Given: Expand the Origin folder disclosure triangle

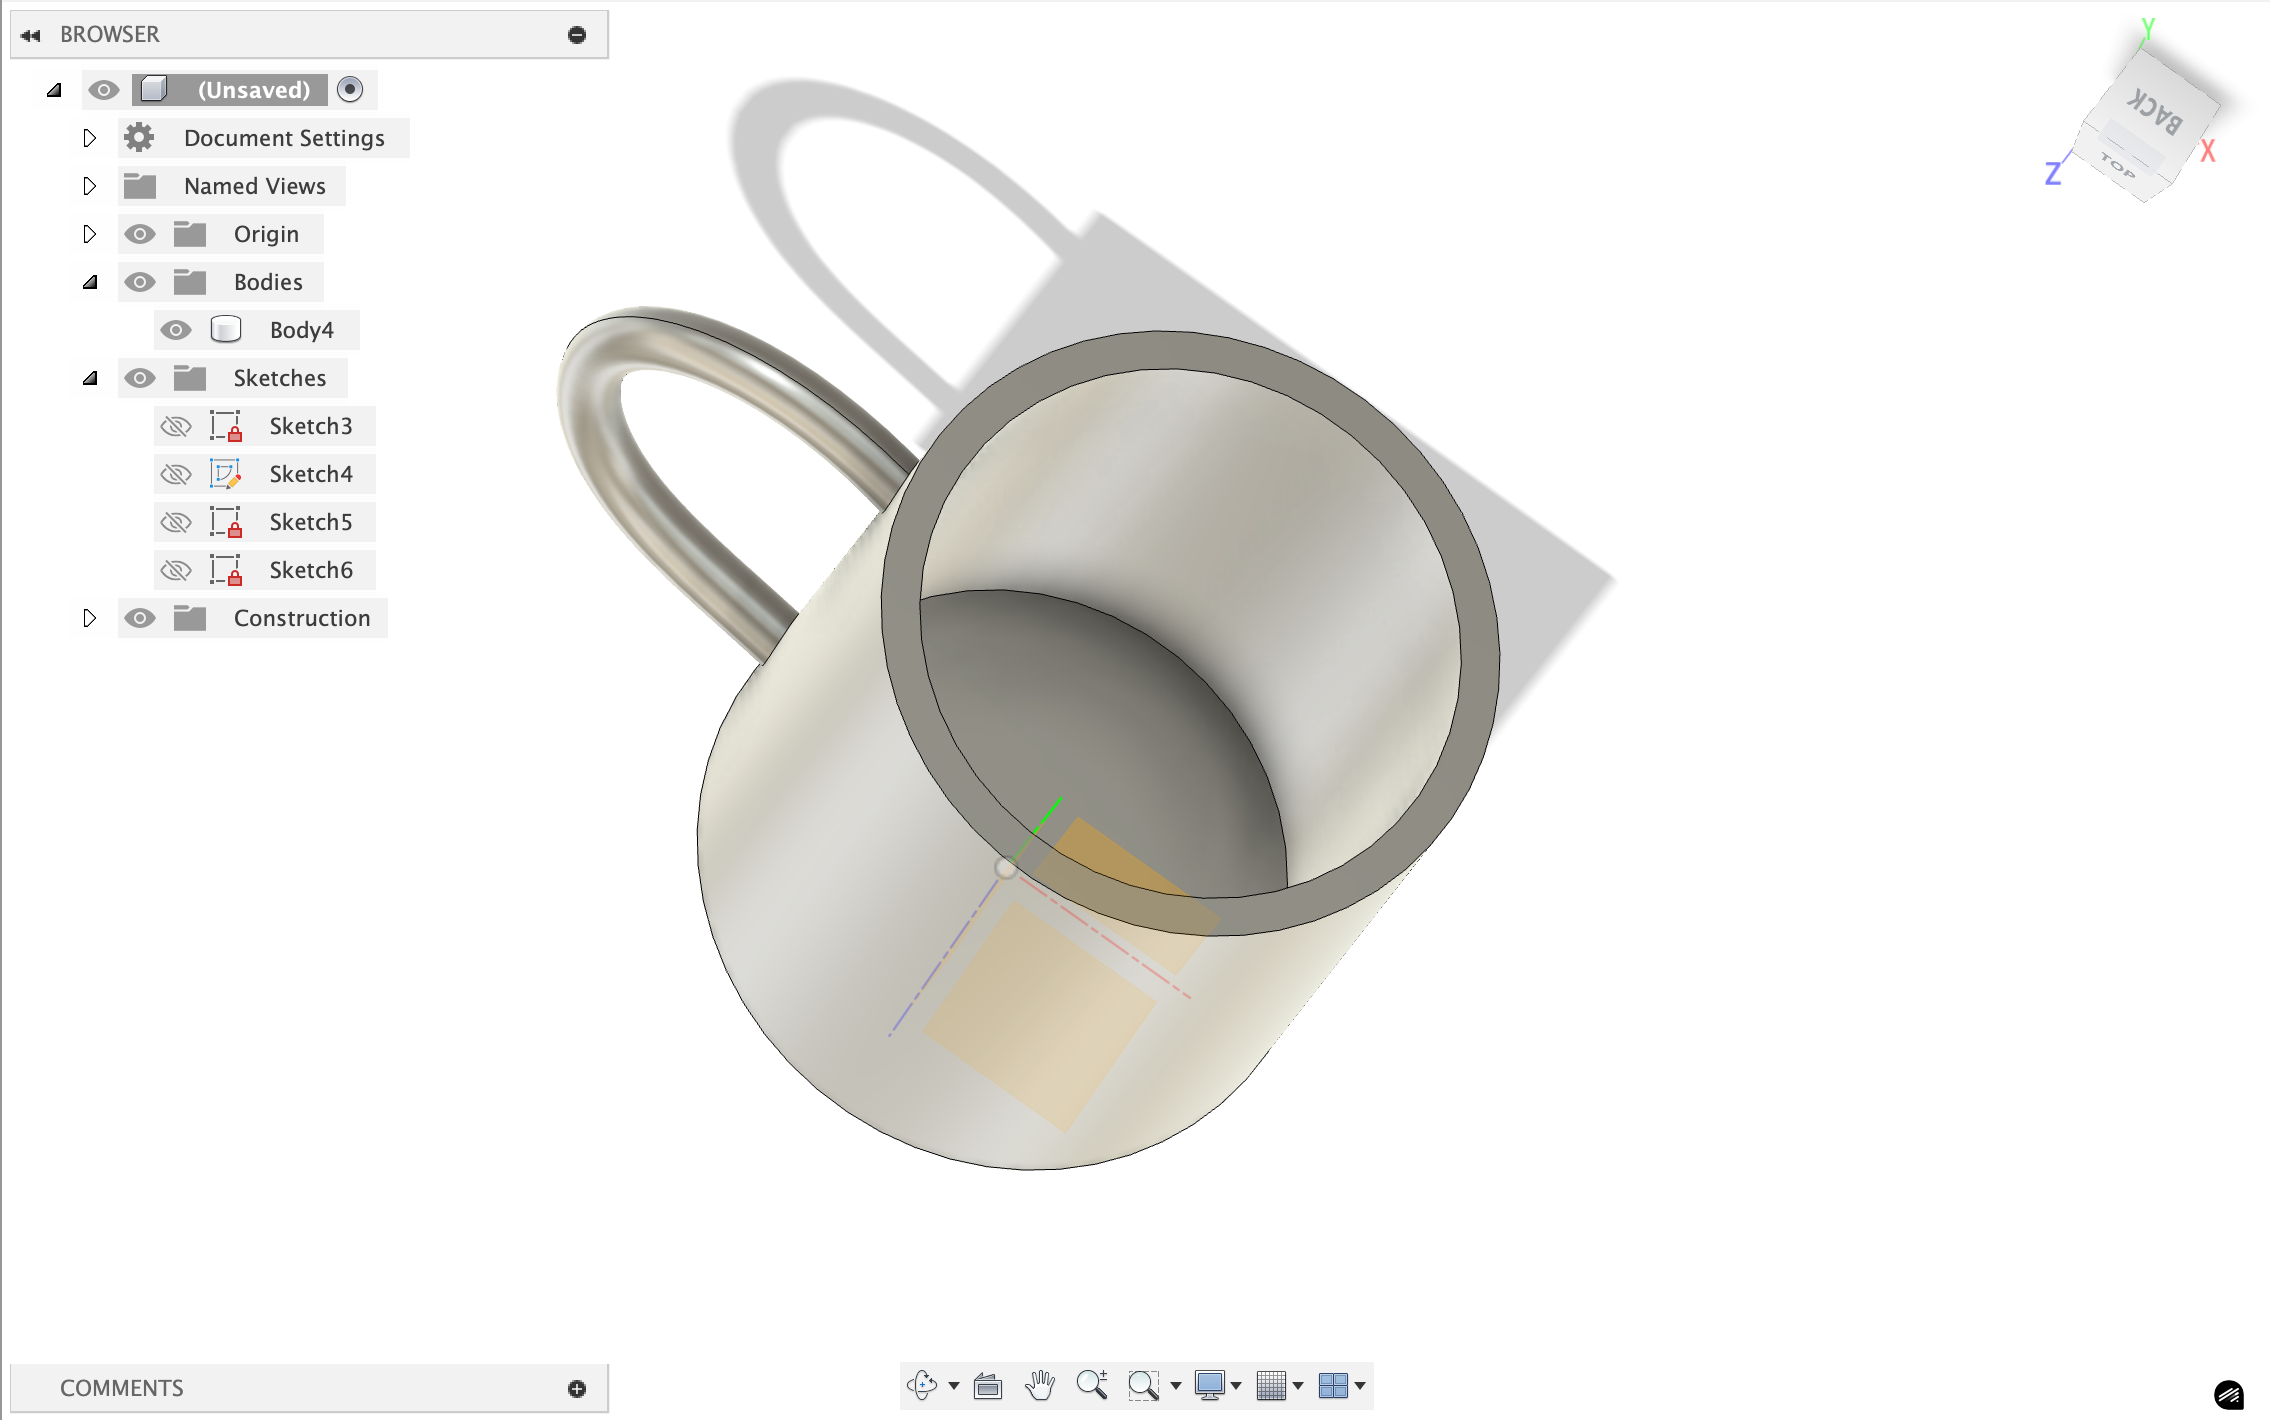Looking at the screenshot, I should (90, 233).
